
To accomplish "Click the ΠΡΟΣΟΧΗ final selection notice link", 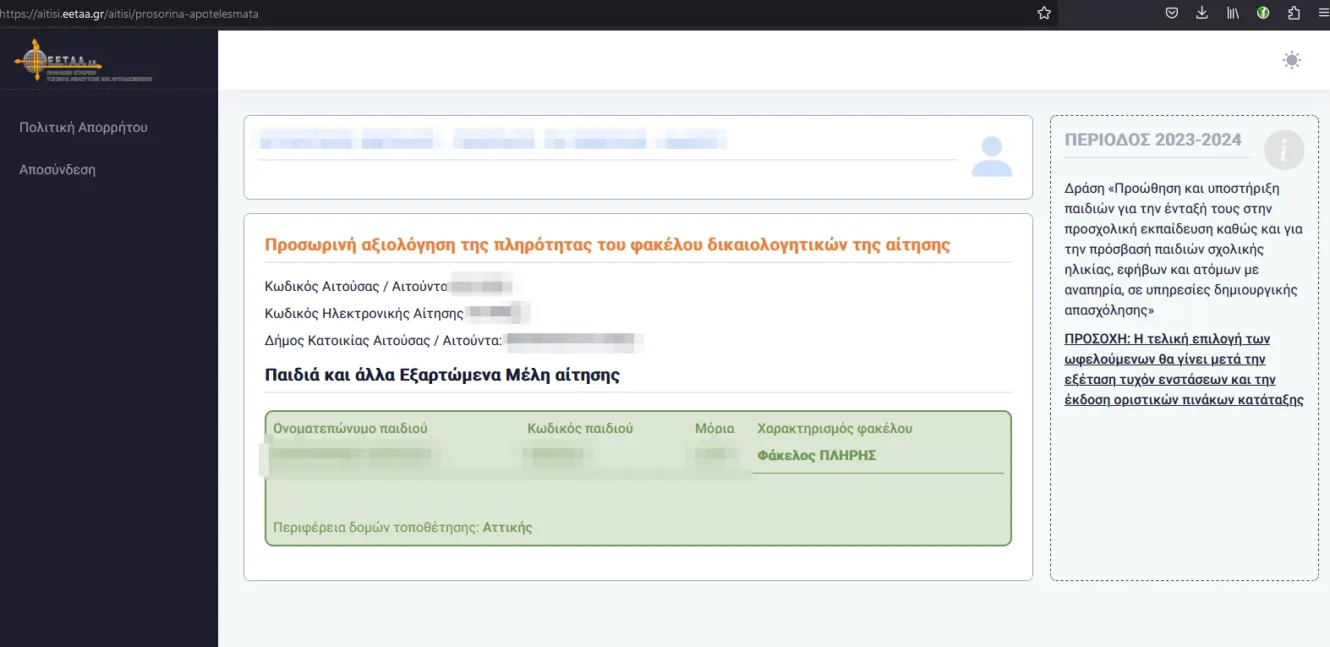I will [1183, 369].
